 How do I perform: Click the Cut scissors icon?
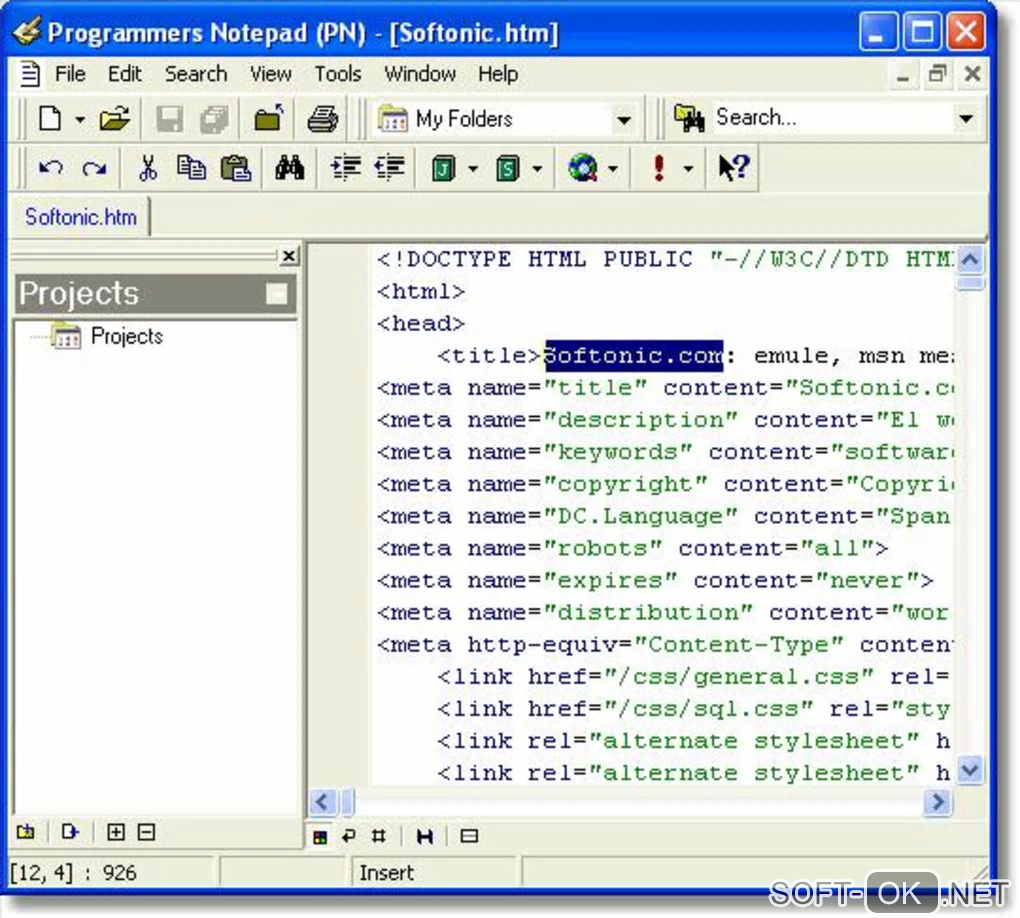[x=148, y=169]
